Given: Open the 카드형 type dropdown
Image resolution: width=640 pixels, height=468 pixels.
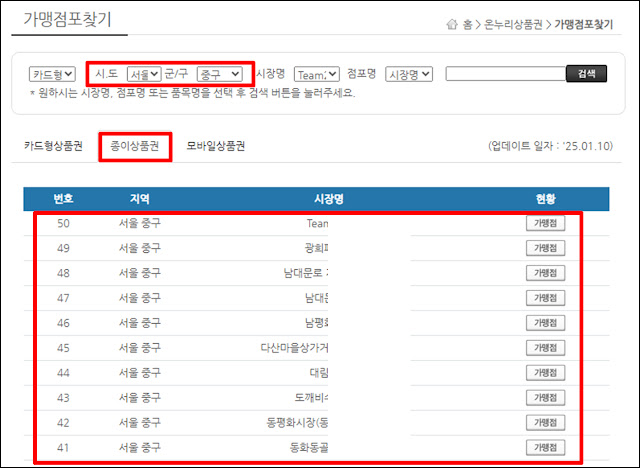Looking at the screenshot, I should (x=52, y=74).
